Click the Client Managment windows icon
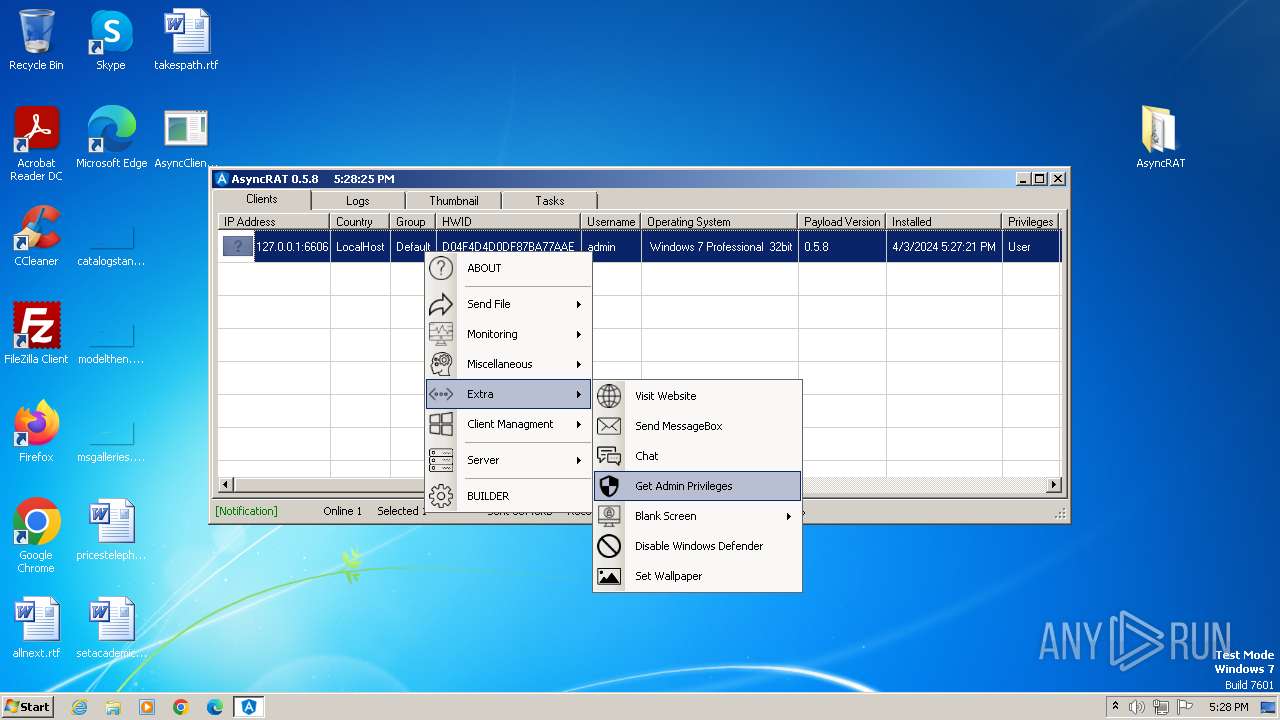 [x=441, y=424]
